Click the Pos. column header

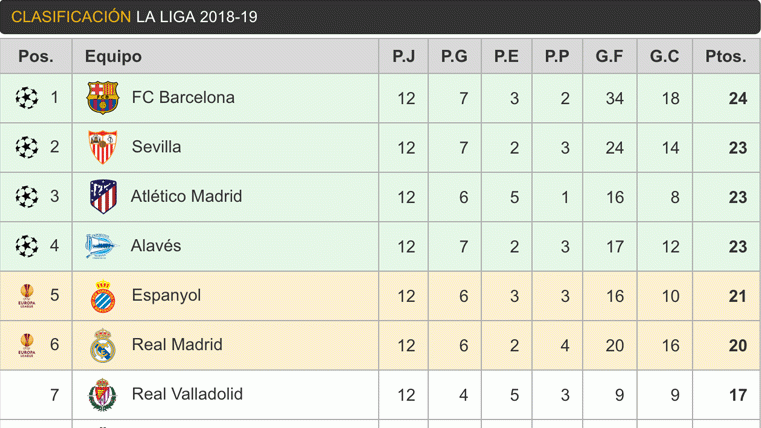[x=36, y=56]
